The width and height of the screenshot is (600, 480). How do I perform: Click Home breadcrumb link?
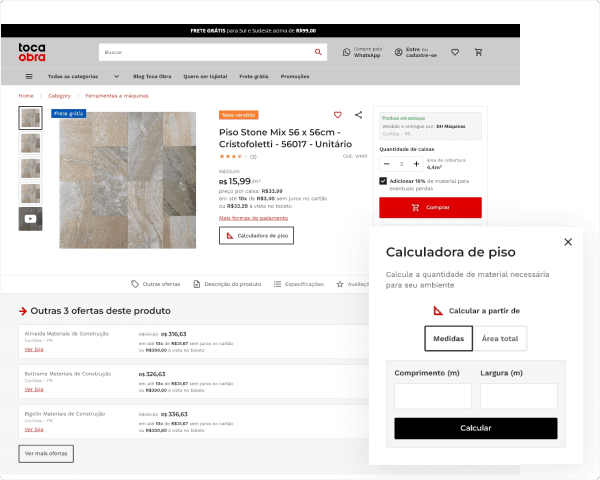(26, 96)
